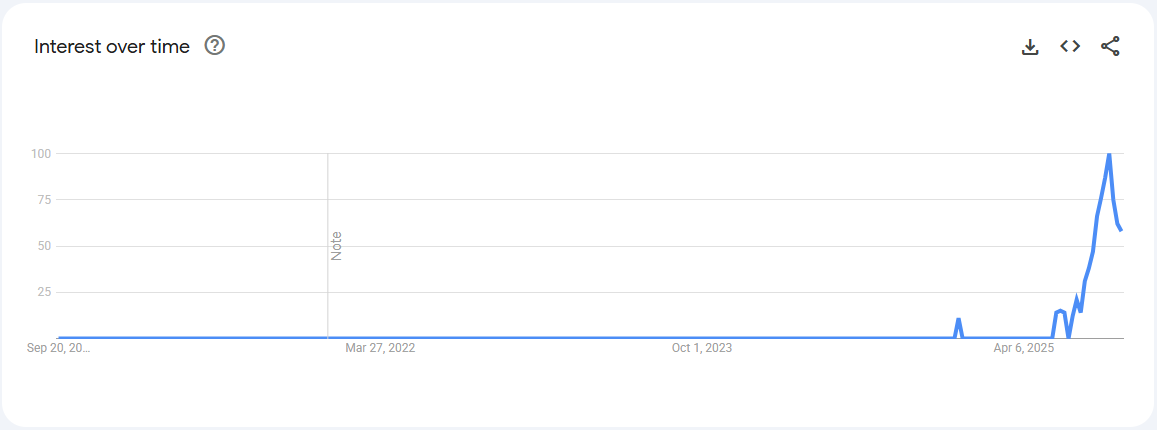Click the Interest over time heading
Image resolution: width=1157 pixels, height=430 pixels.
click(112, 46)
